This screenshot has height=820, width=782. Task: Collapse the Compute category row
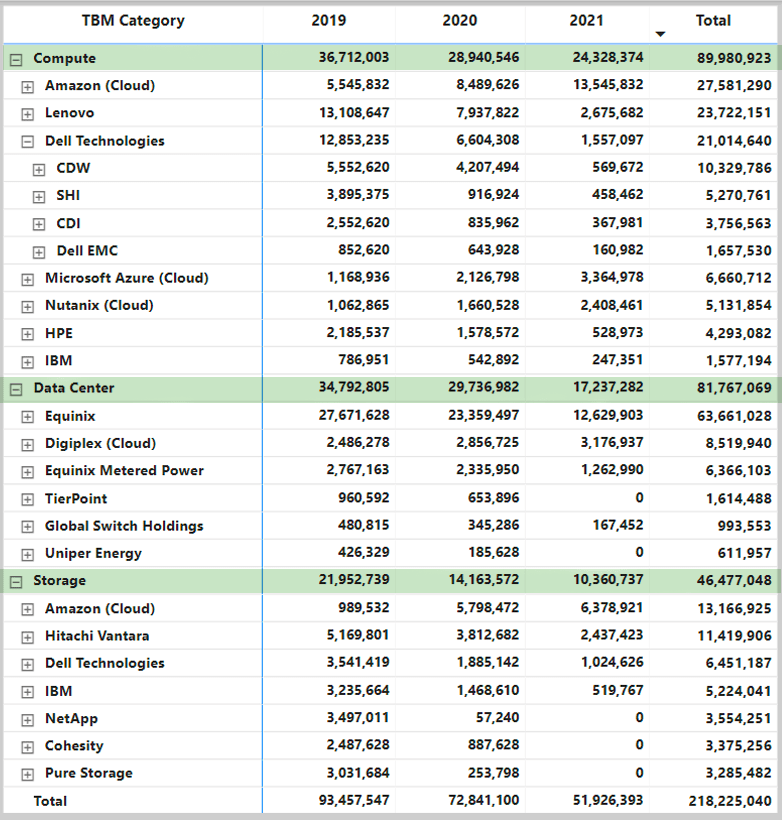pyautogui.click(x=16, y=59)
